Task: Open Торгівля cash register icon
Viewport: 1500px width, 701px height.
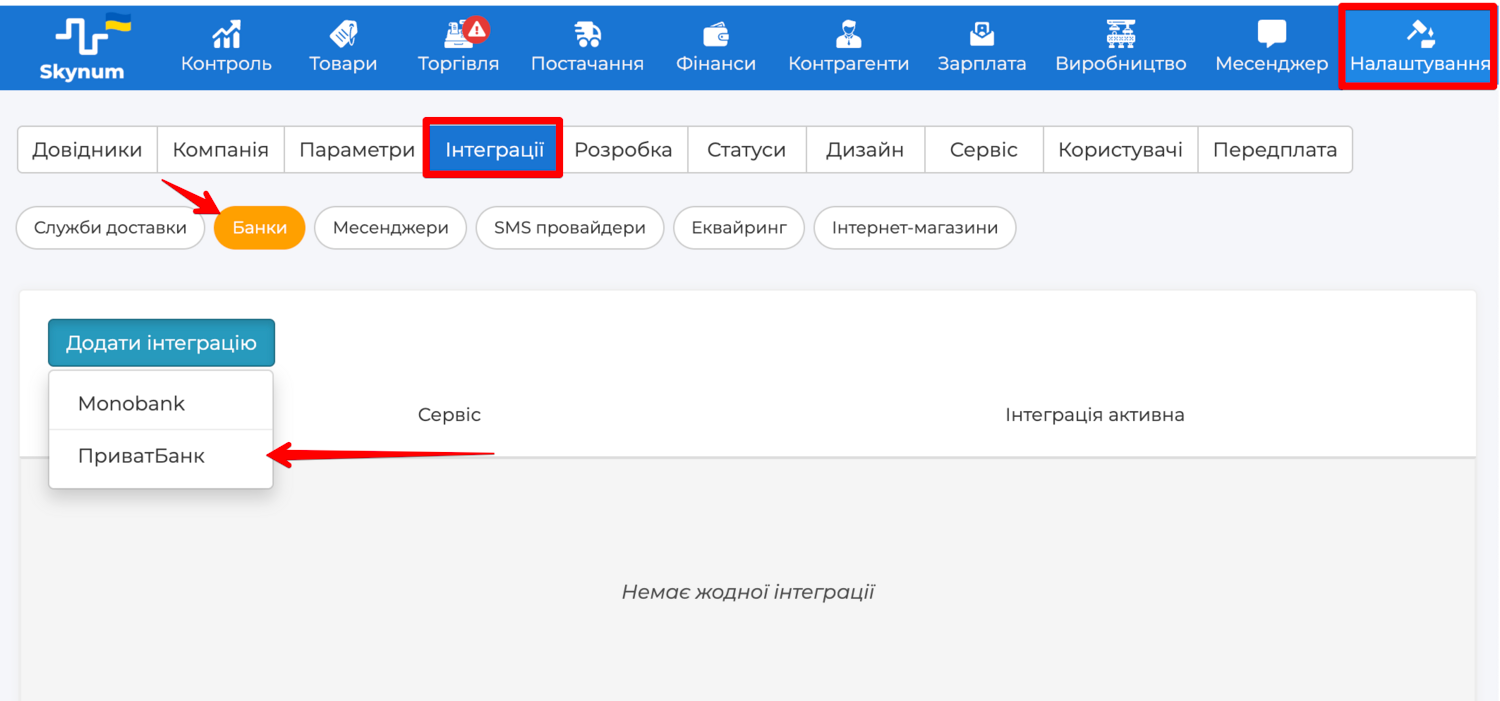Action: point(456,35)
